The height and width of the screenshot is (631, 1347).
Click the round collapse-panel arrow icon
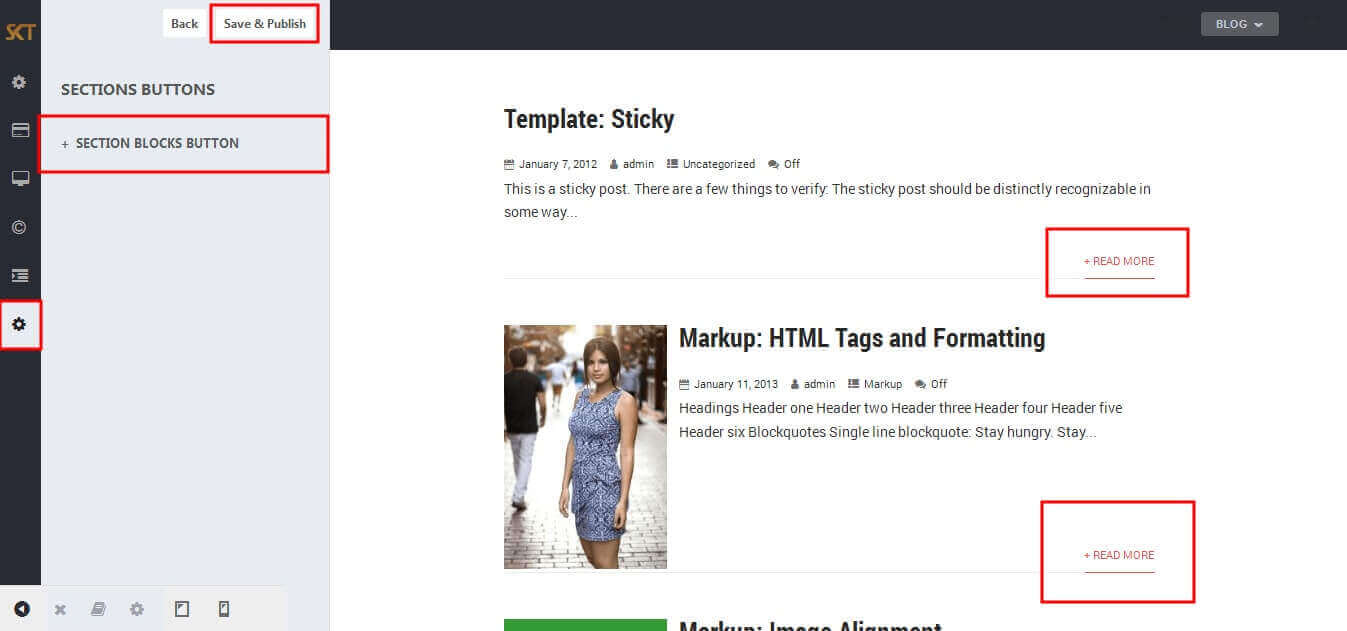point(21,609)
